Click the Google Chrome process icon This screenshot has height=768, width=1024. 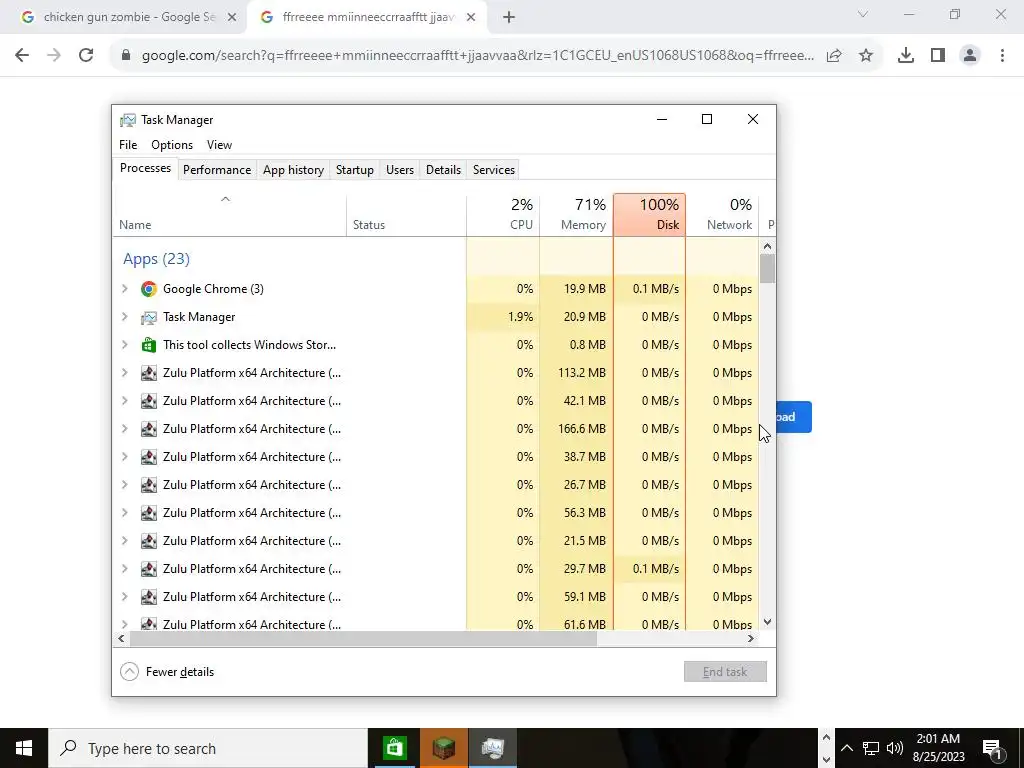point(149,289)
